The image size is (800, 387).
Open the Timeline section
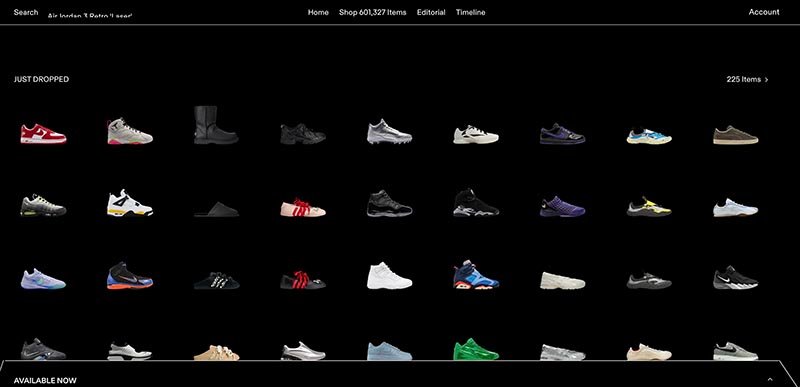pyautogui.click(x=470, y=12)
